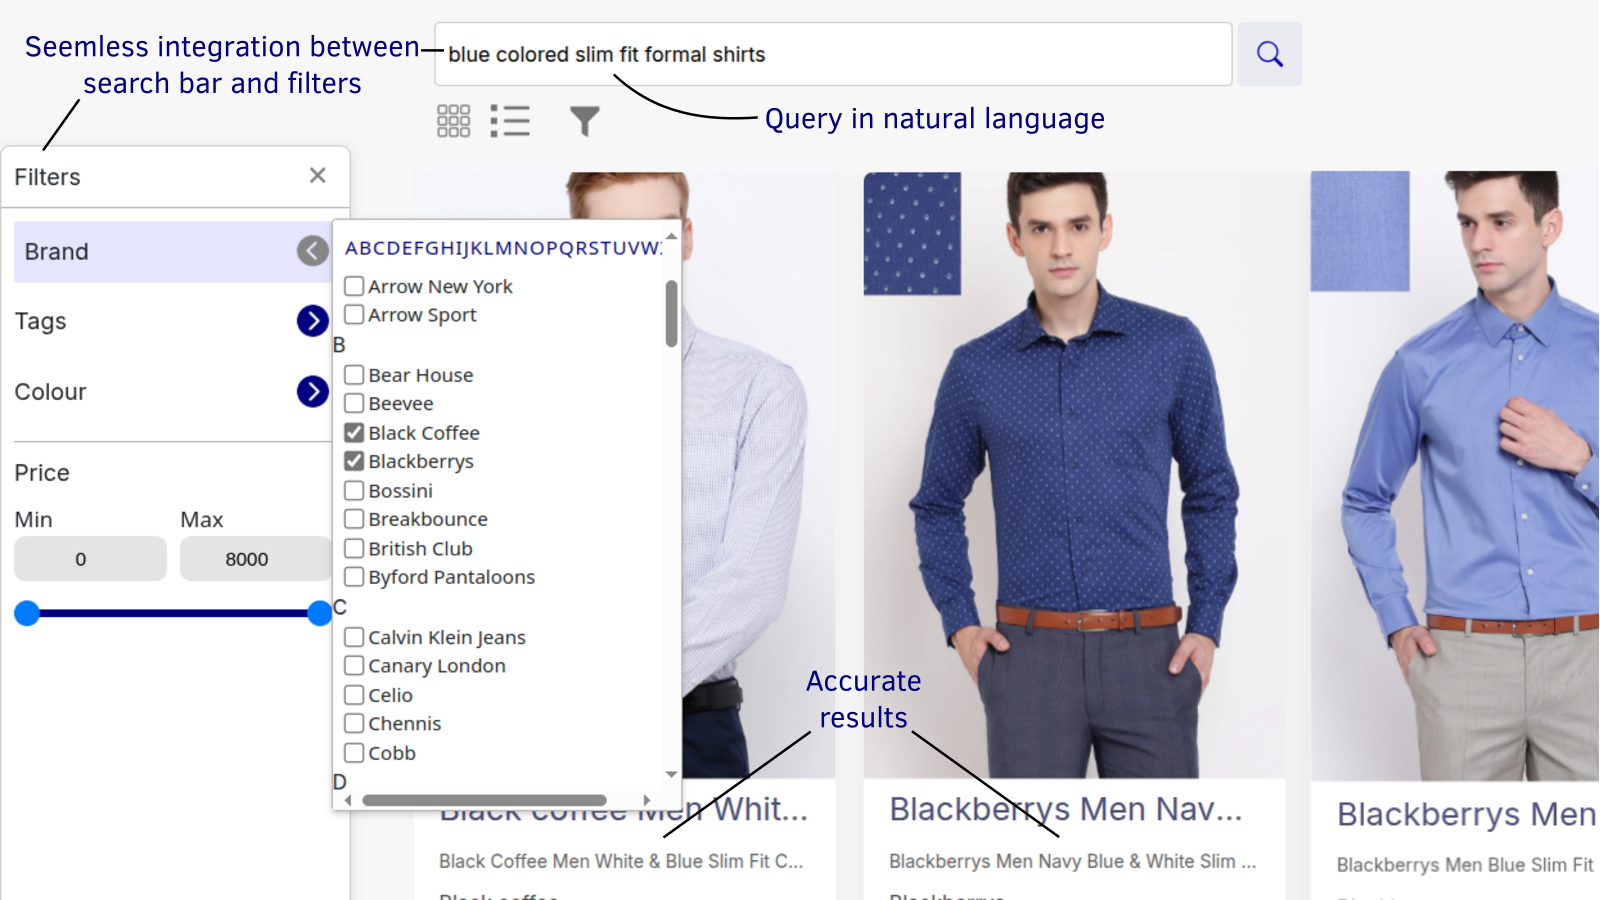Expand the Colour filter options

[313, 391]
